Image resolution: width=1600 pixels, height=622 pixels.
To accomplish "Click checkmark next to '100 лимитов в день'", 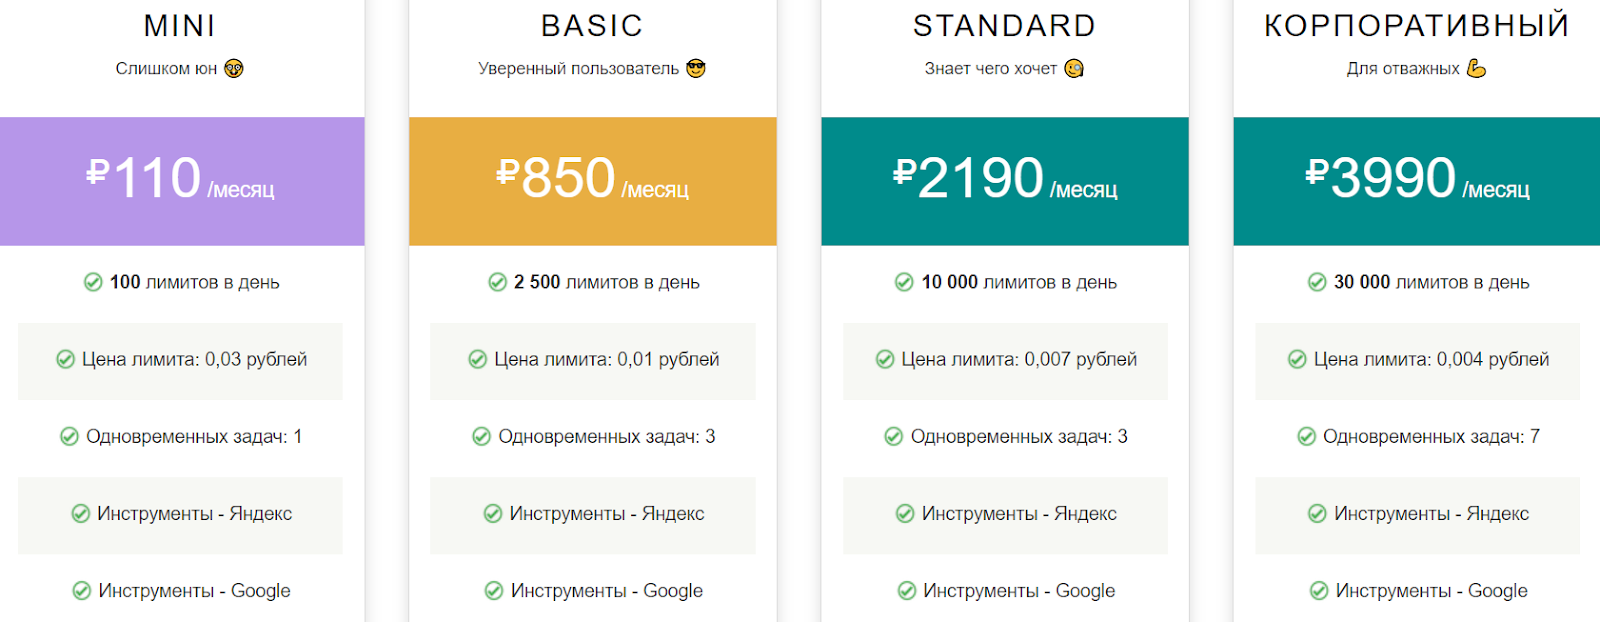I will click(93, 282).
